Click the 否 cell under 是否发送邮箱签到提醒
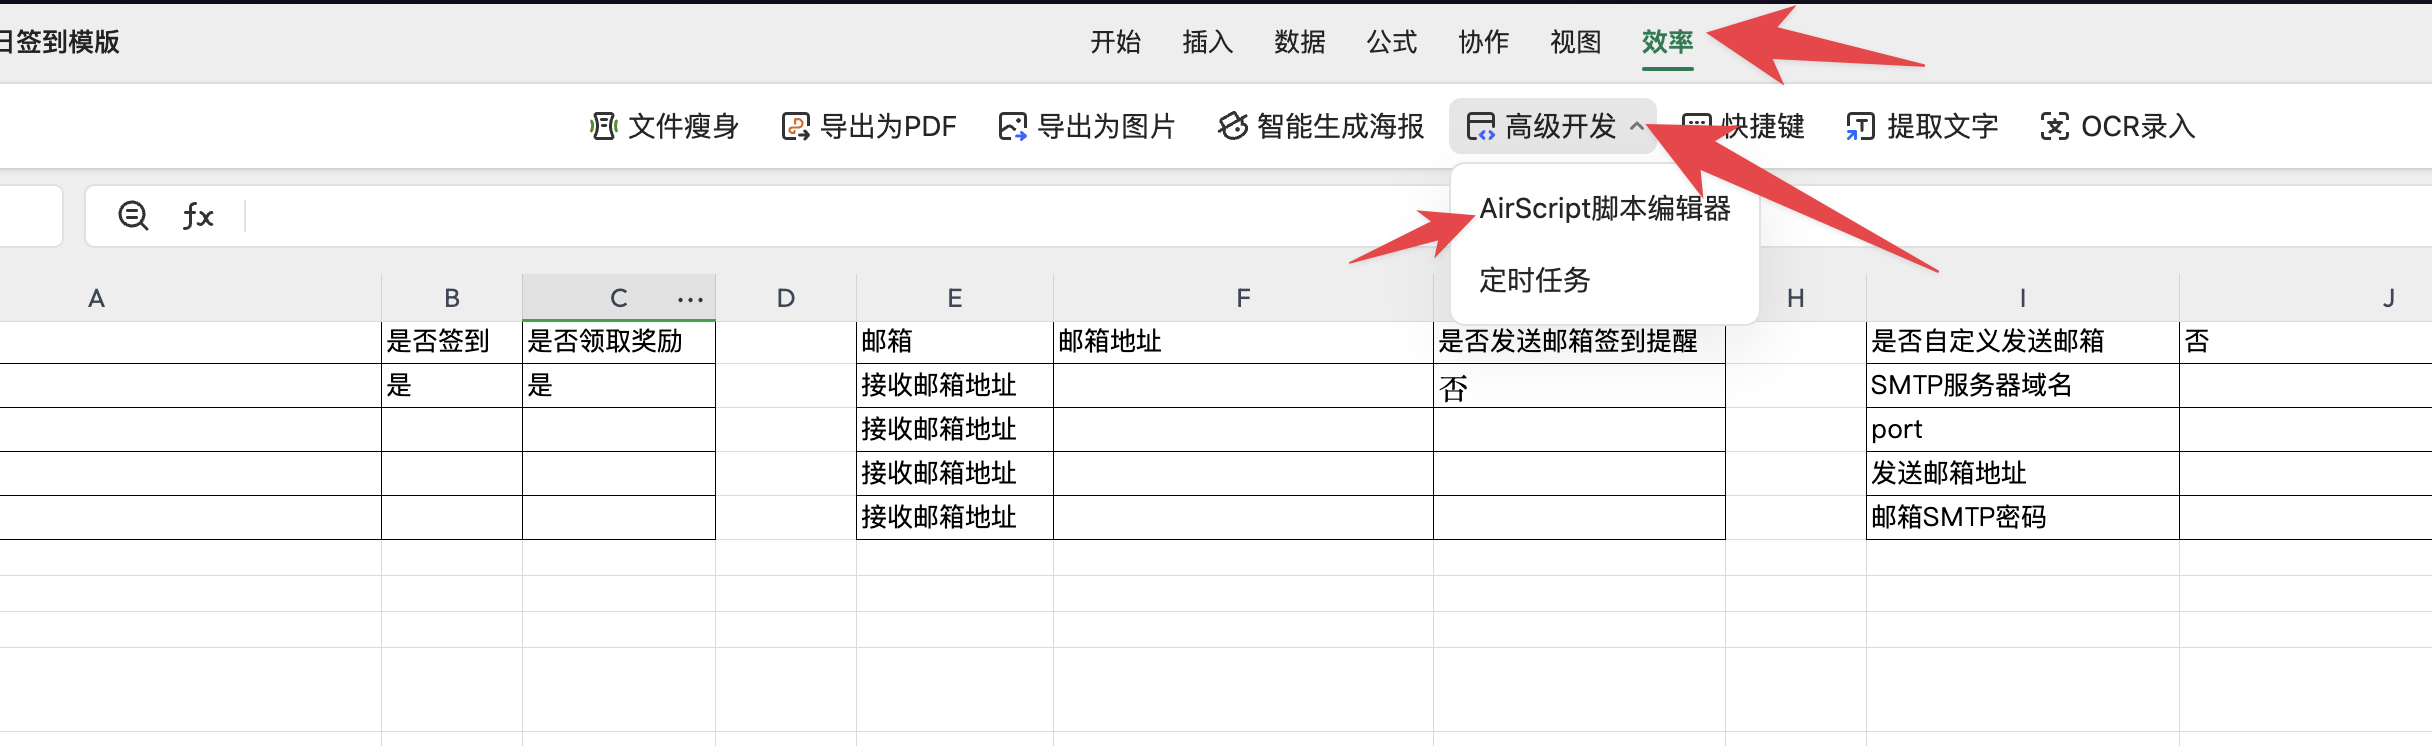The height and width of the screenshot is (746, 2432). coord(1579,386)
